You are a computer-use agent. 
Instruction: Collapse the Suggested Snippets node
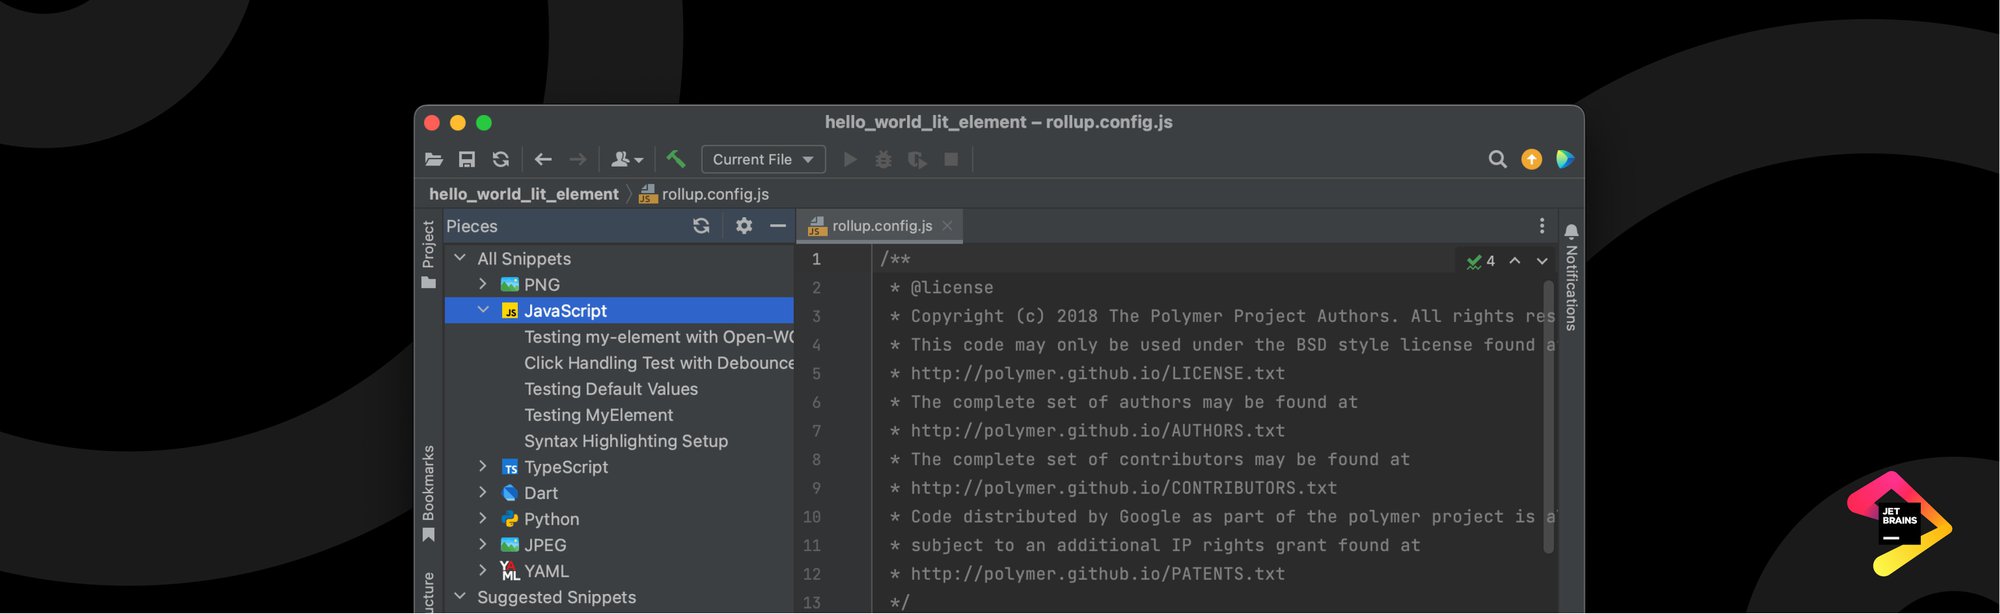(460, 596)
